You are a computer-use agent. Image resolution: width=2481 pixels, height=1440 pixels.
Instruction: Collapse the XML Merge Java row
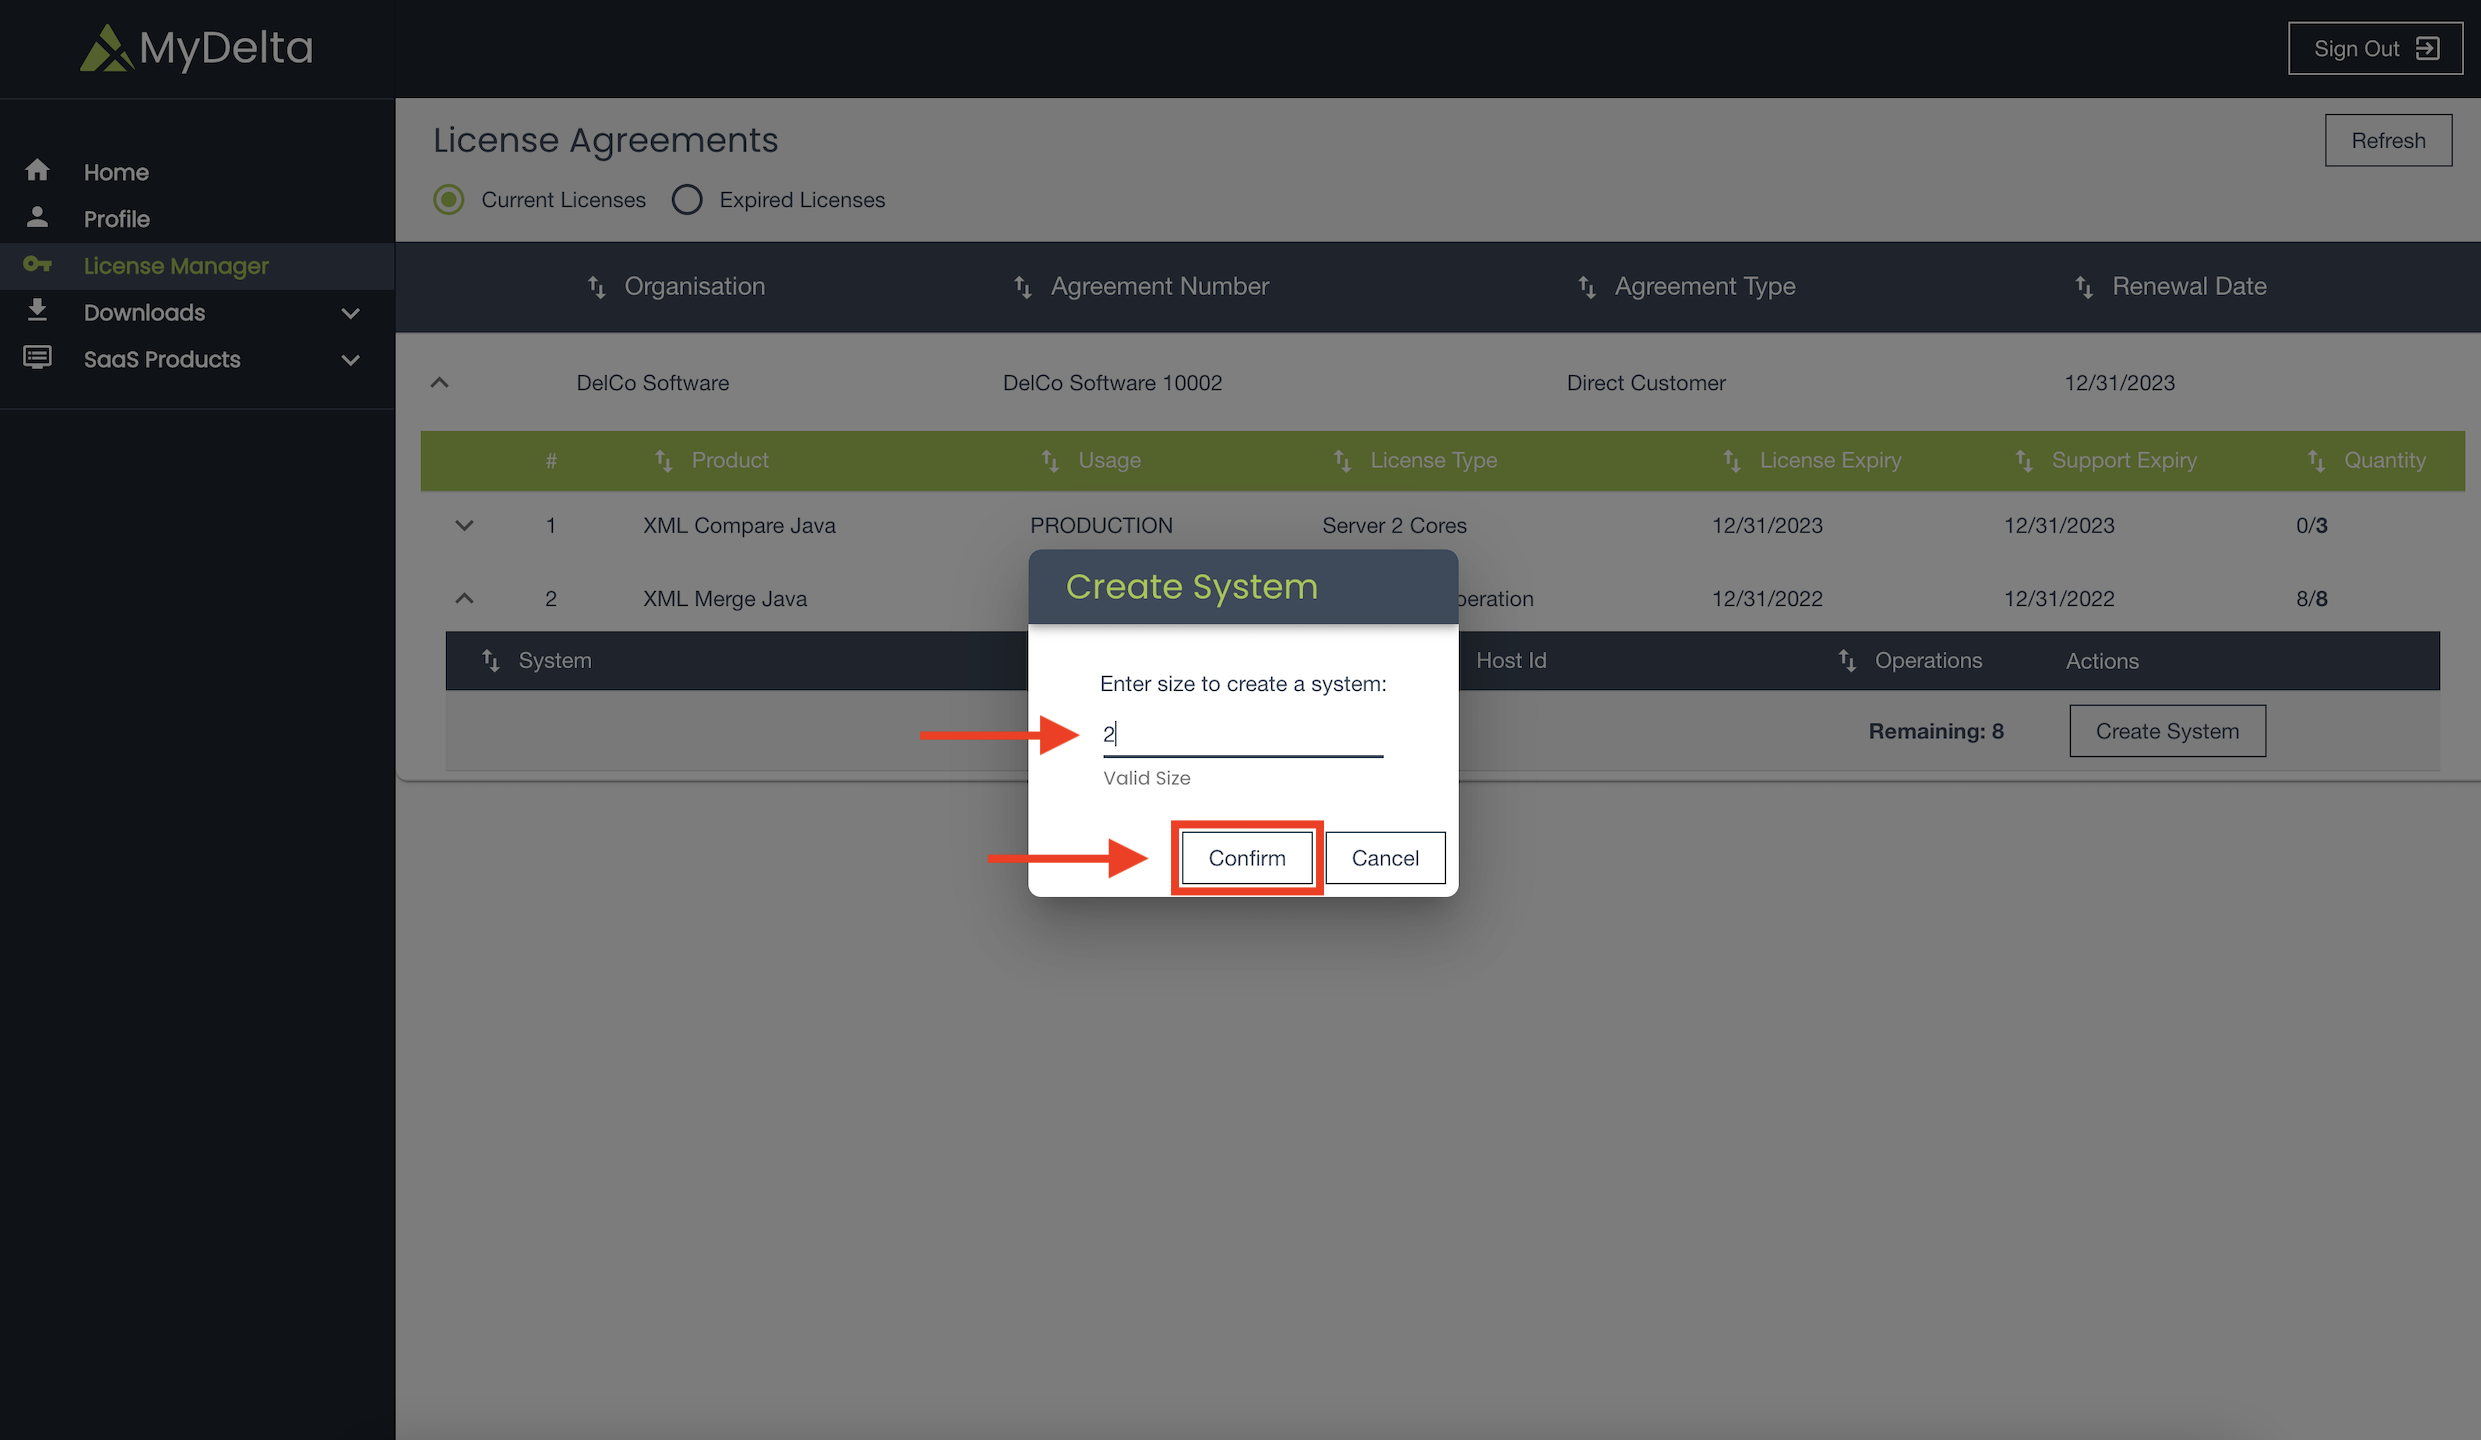click(464, 598)
